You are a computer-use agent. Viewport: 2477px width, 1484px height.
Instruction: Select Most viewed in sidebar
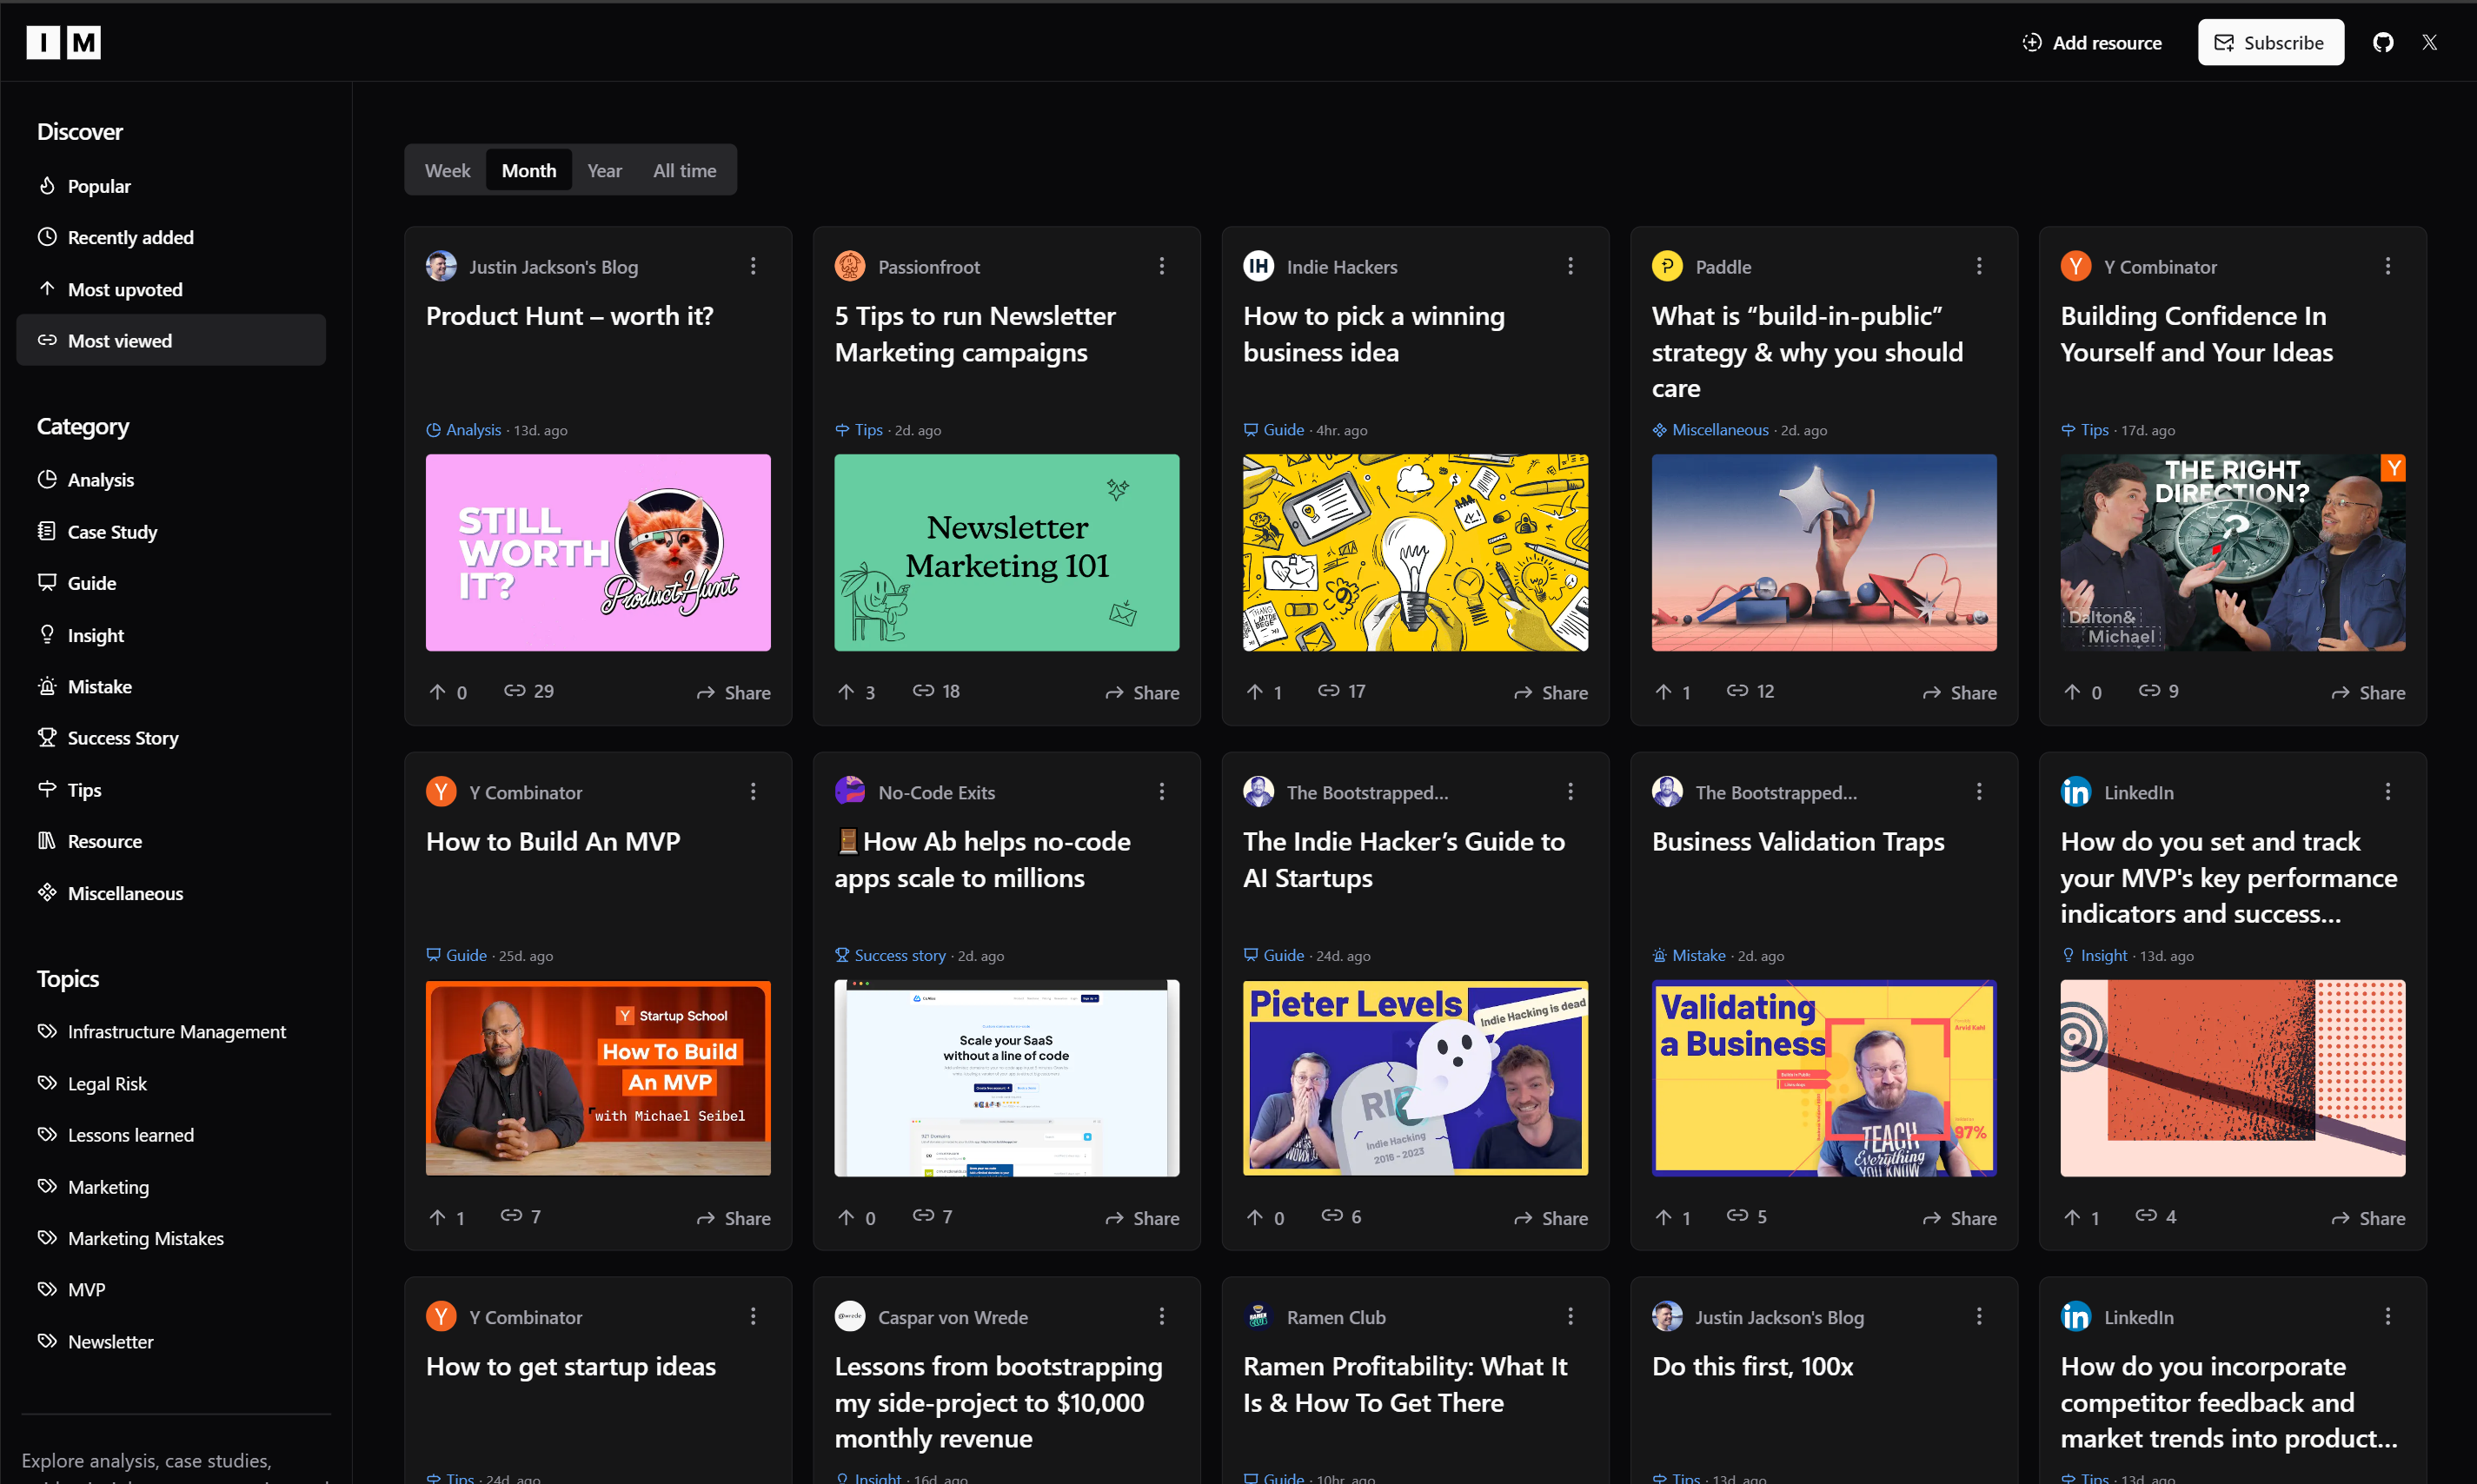click(x=171, y=340)
